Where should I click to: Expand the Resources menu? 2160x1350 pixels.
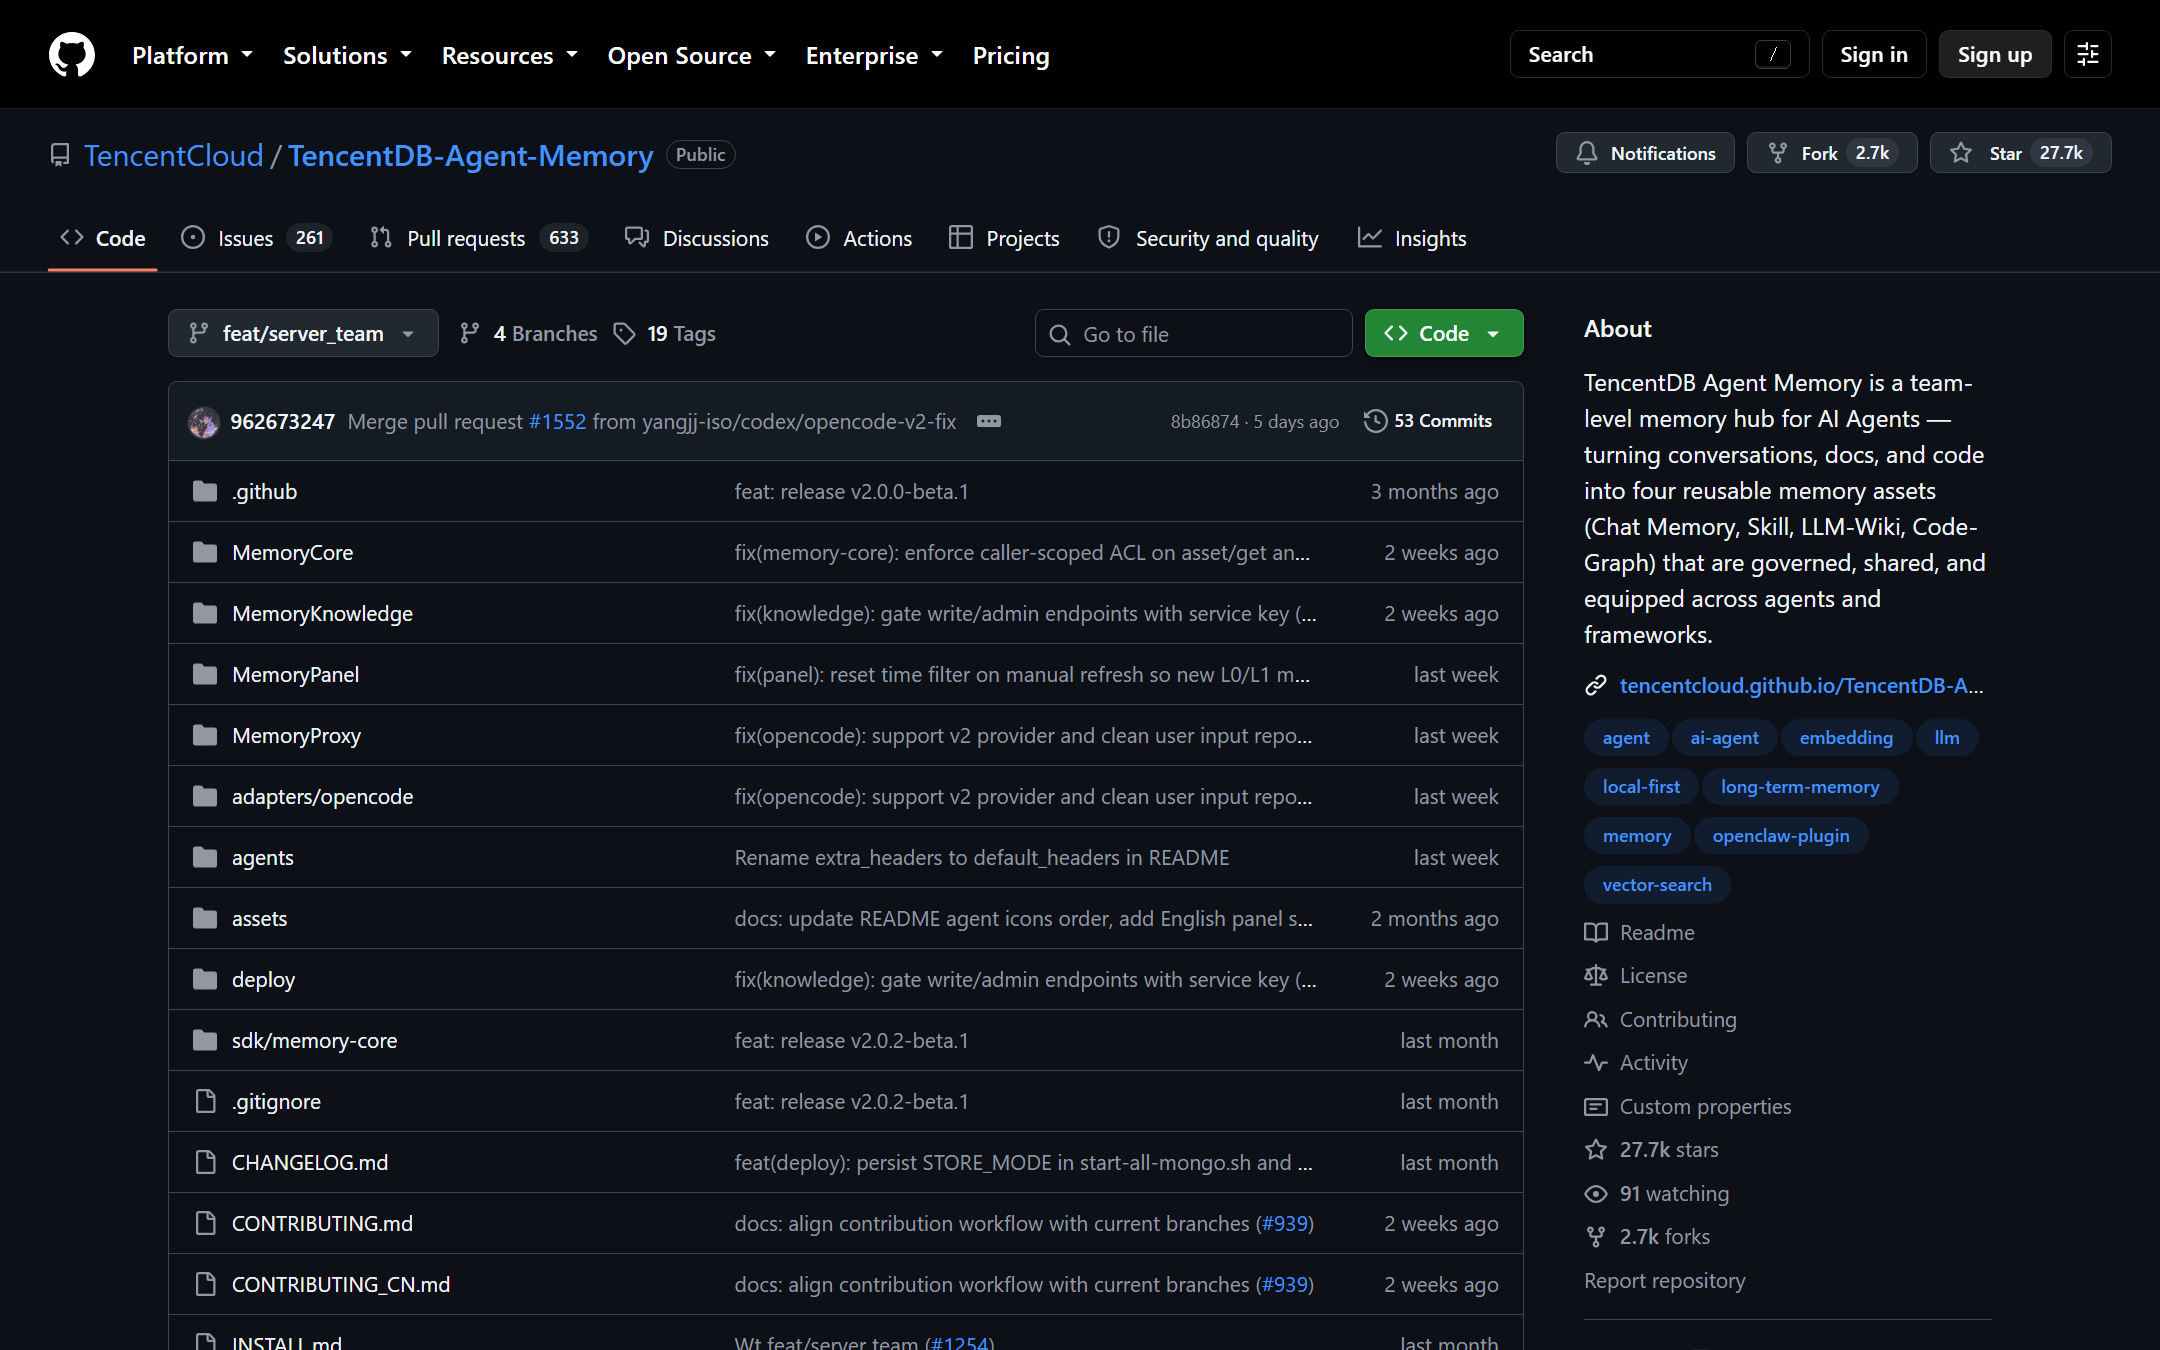pos(510,55)
